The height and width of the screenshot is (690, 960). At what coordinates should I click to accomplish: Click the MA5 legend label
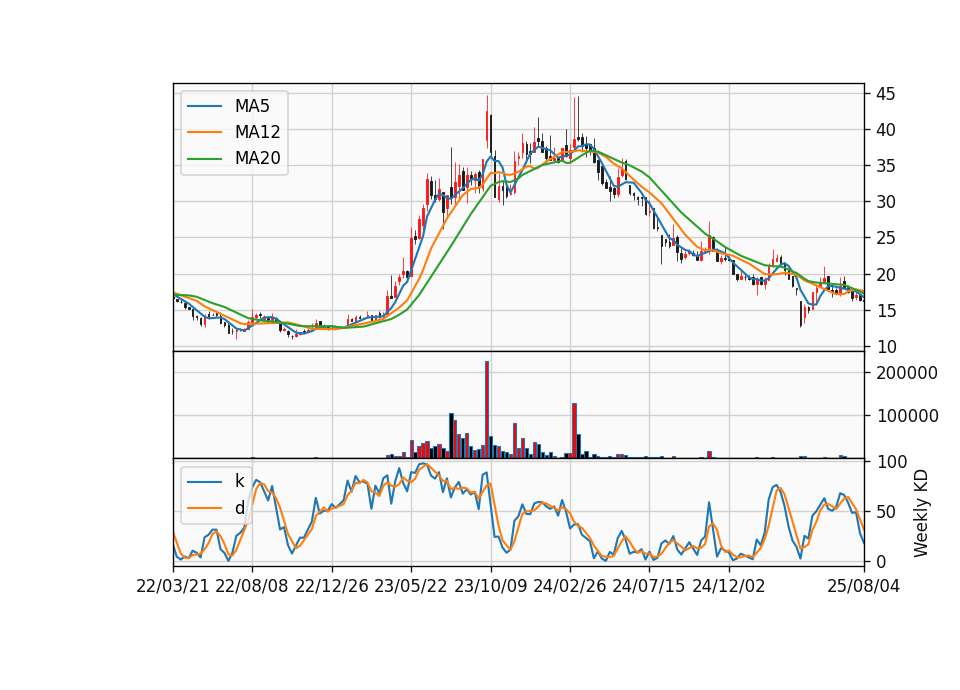pos(252,106)
